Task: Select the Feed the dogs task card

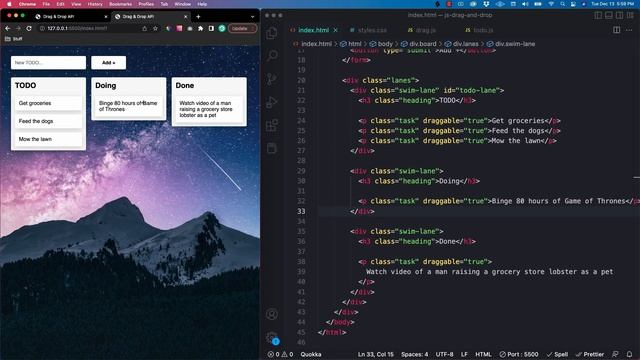Action: coord(49,121)
